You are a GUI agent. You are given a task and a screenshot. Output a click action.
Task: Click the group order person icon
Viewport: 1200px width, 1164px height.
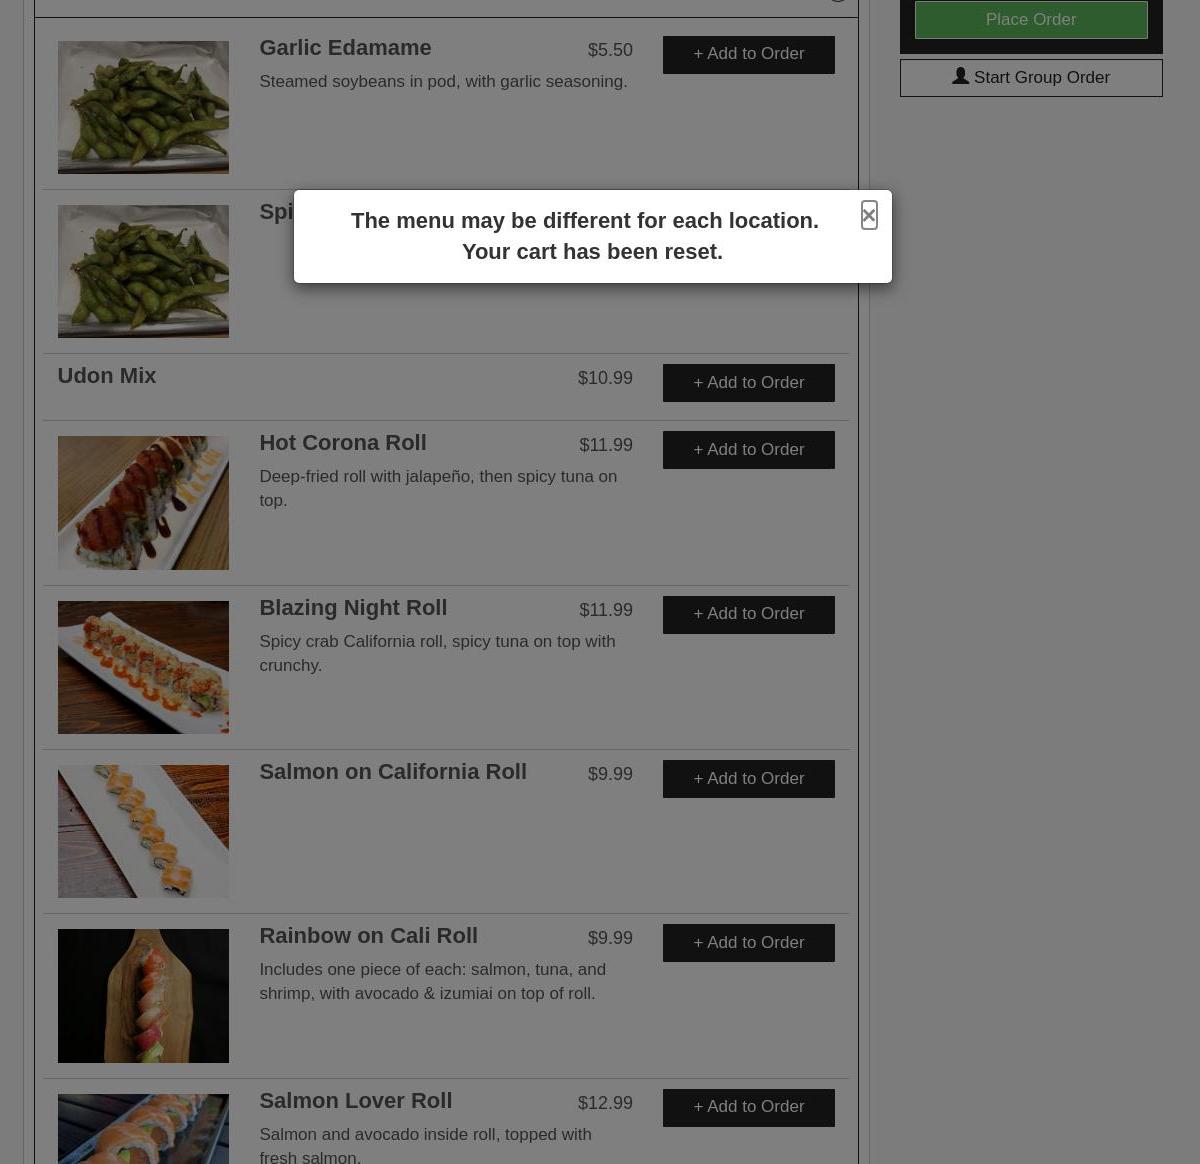(x=960, y=76)
